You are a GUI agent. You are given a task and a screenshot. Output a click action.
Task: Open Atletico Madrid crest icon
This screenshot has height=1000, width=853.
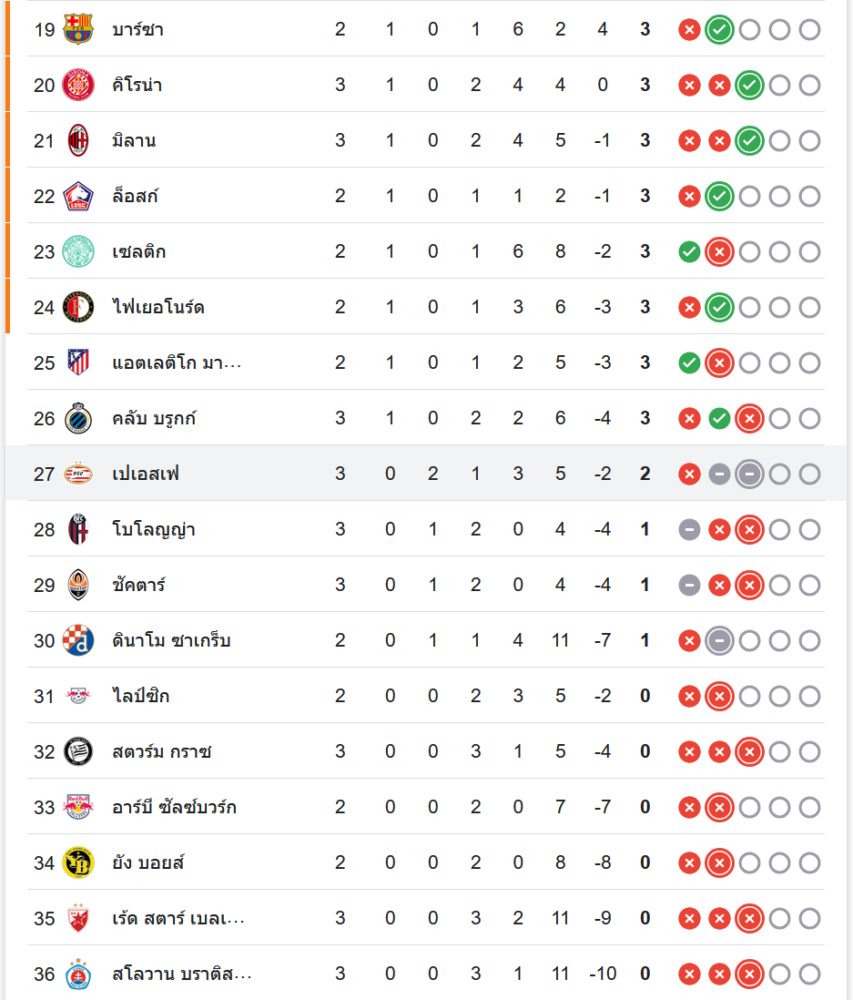tap(77, 363)
